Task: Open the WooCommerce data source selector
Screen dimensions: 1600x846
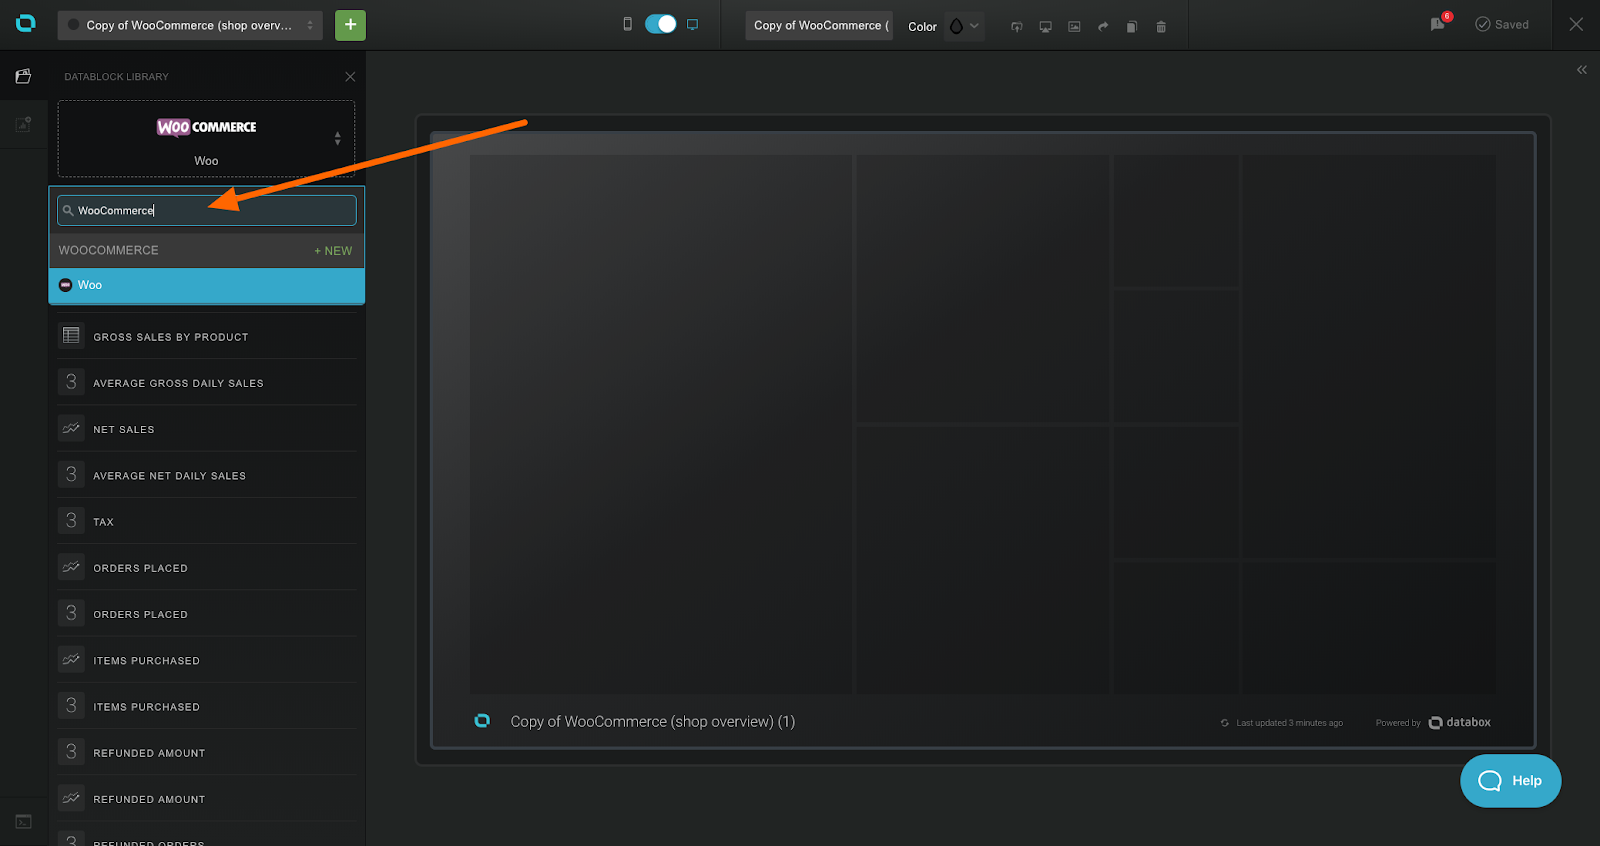Action: 206,139
